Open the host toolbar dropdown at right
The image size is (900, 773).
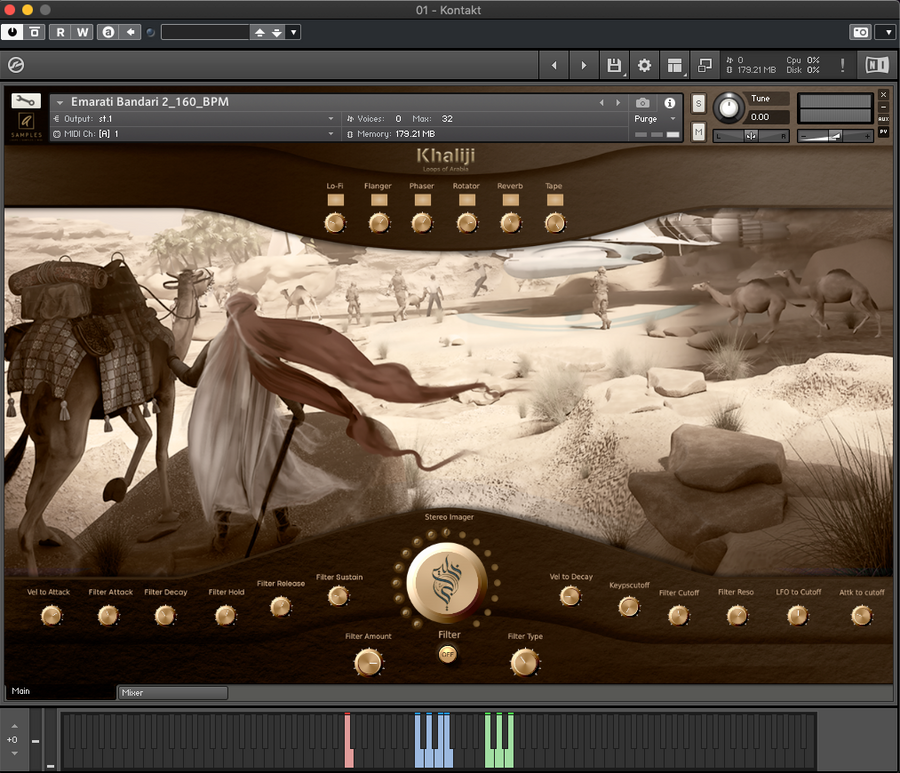[x=887, y=32]
